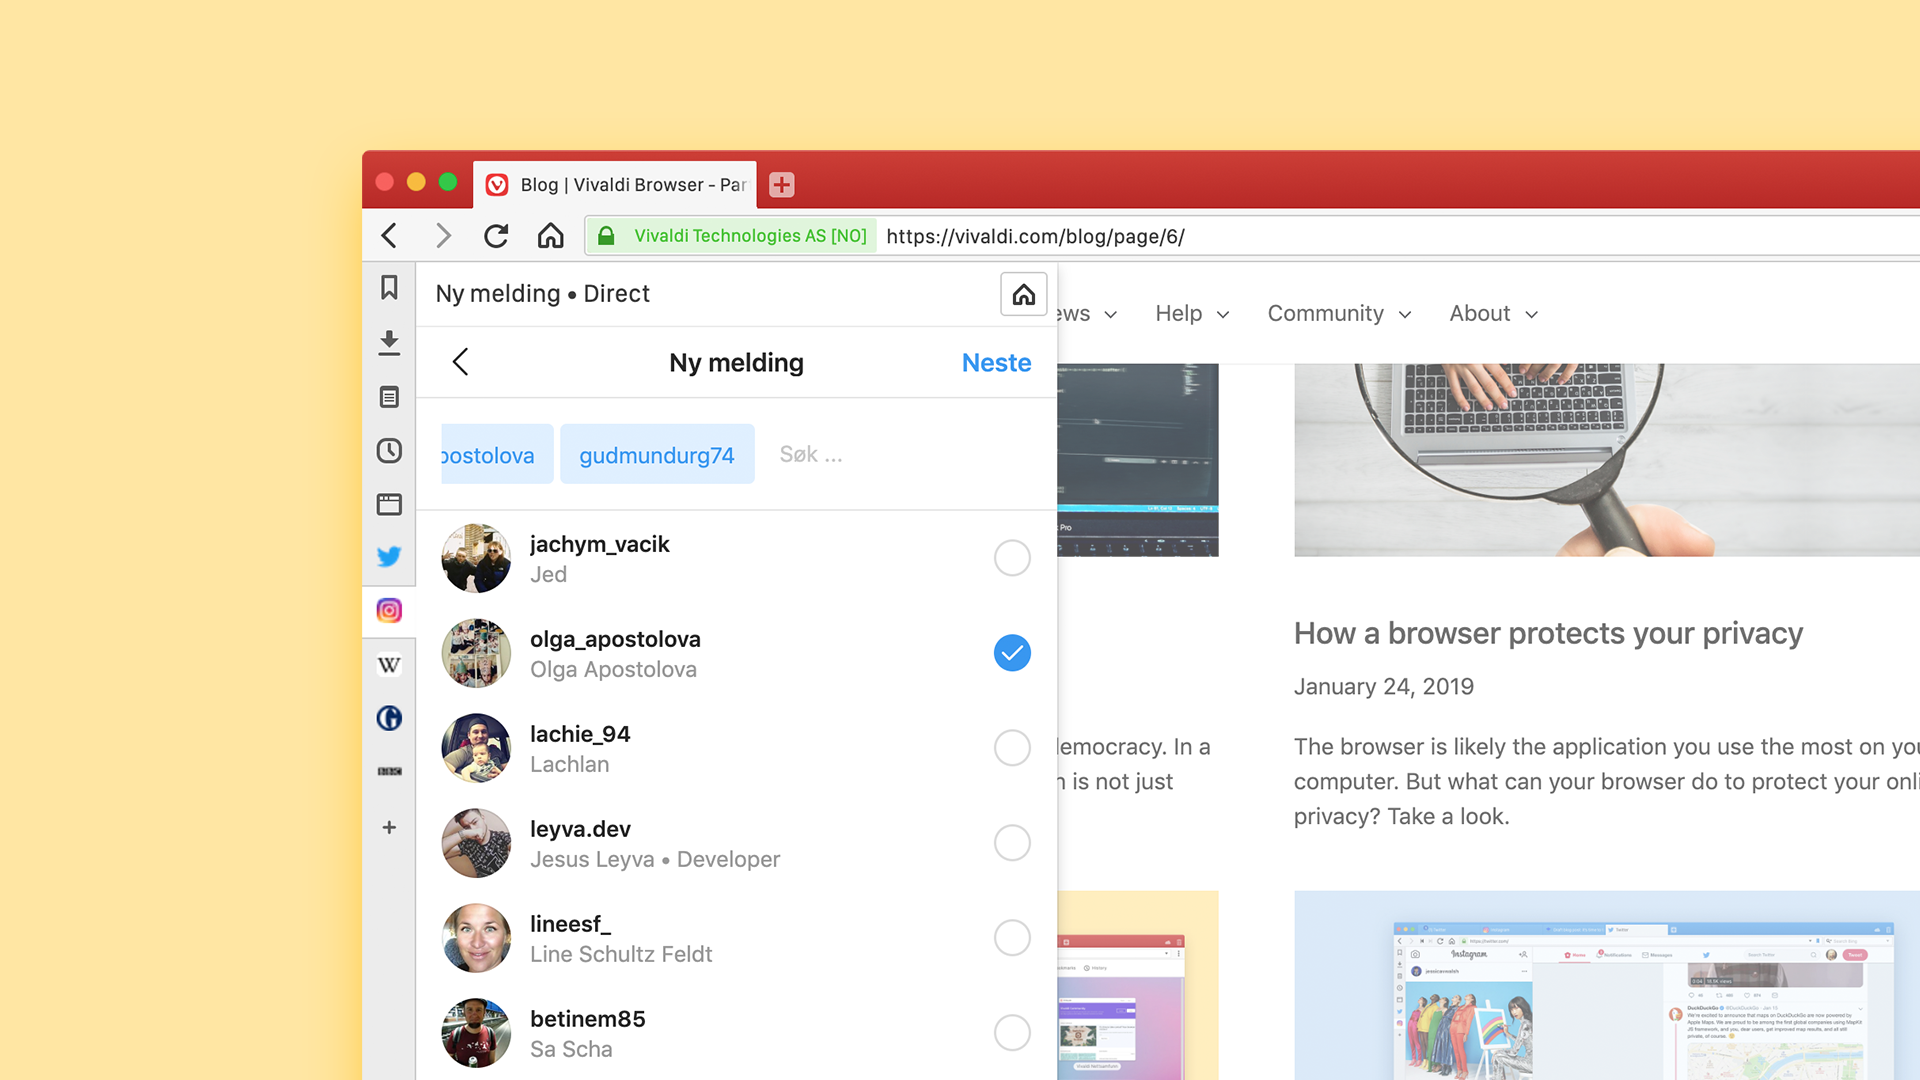Click the back arrow in message composer

[459, 361]
